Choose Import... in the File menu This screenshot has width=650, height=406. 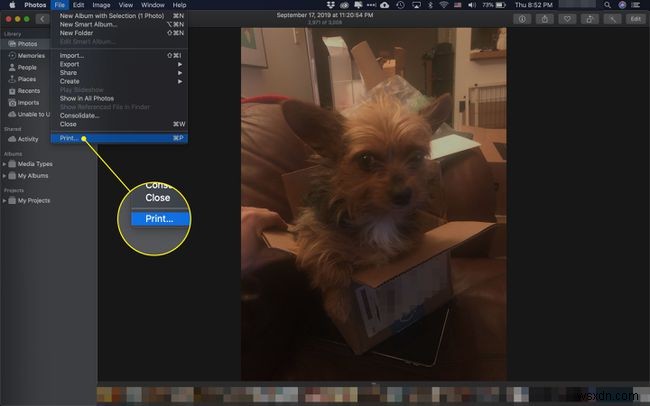coord(119,56)
